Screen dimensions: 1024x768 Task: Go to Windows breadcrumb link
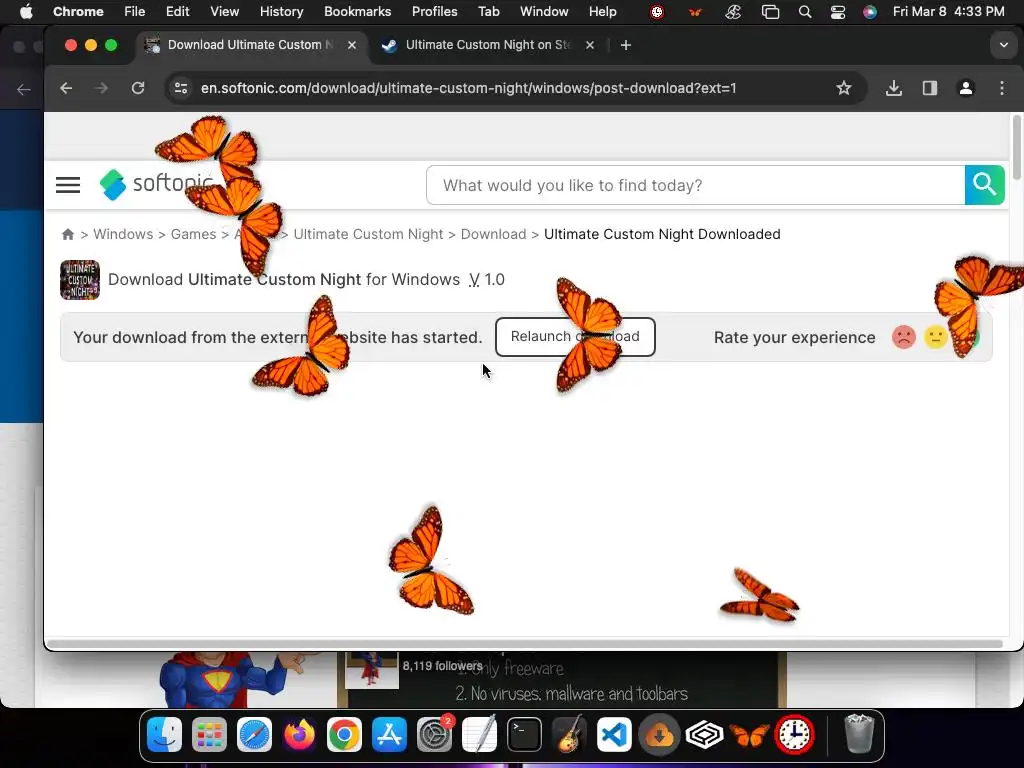[123, 234]
